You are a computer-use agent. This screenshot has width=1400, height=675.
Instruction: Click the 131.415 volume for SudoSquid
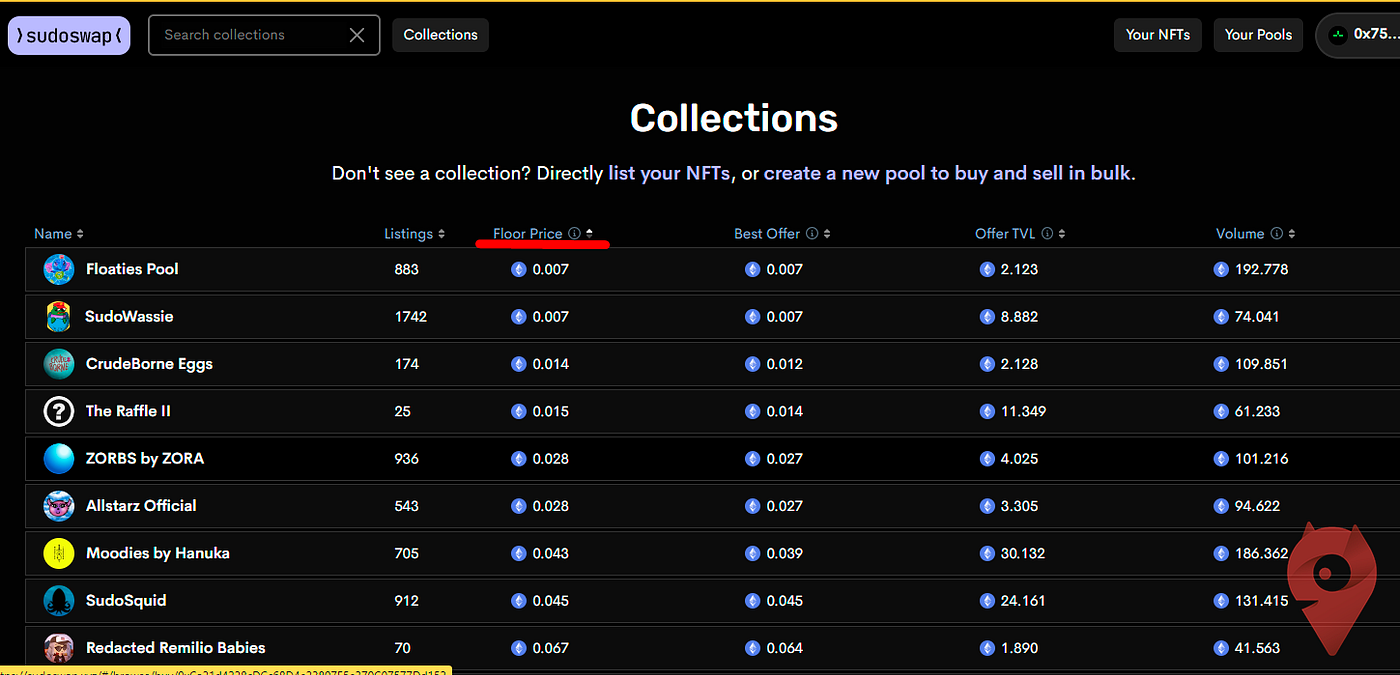tap(1262, 601)
